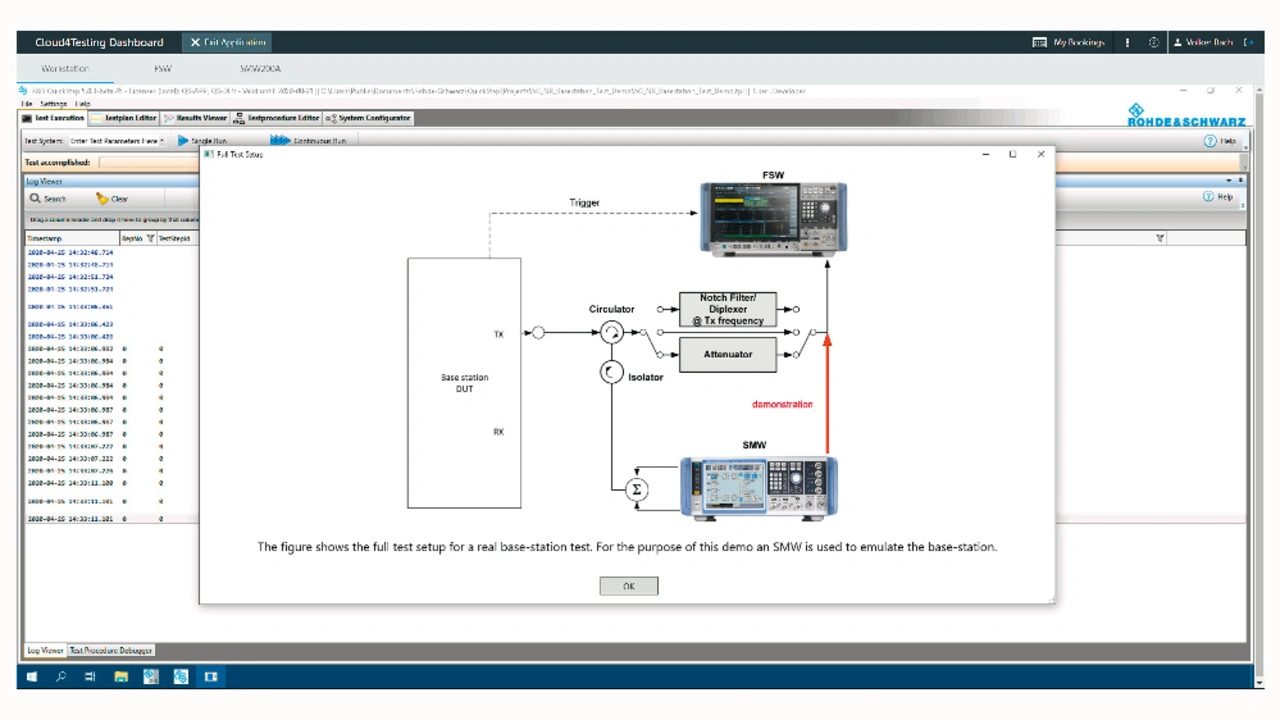This screenshot has height=720, width=1280.
Task: Open the Log Viewer panel dropdown arrow
Action: tap(1228, 181)
